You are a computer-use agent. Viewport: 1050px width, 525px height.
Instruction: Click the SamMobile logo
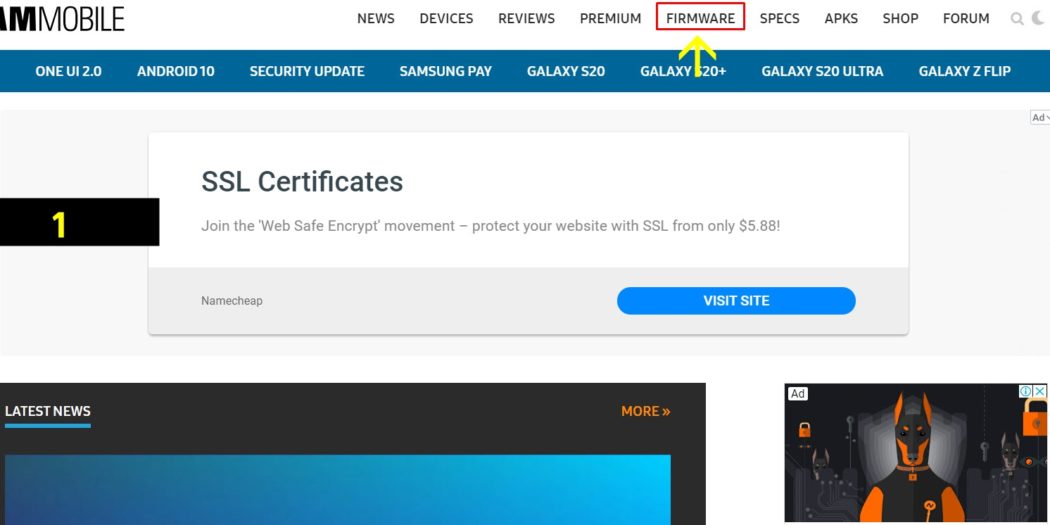pyautogui.click(x=62, y=19)
